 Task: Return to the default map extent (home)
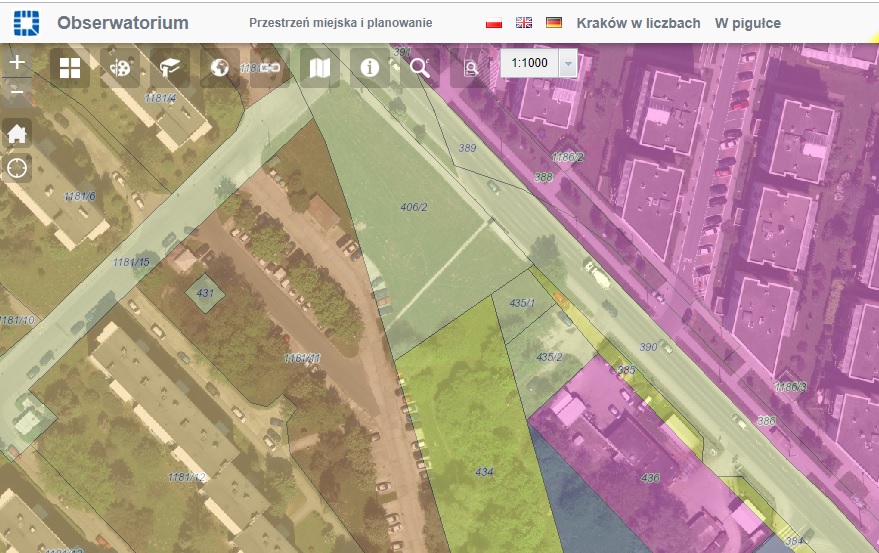click(17, 133)
